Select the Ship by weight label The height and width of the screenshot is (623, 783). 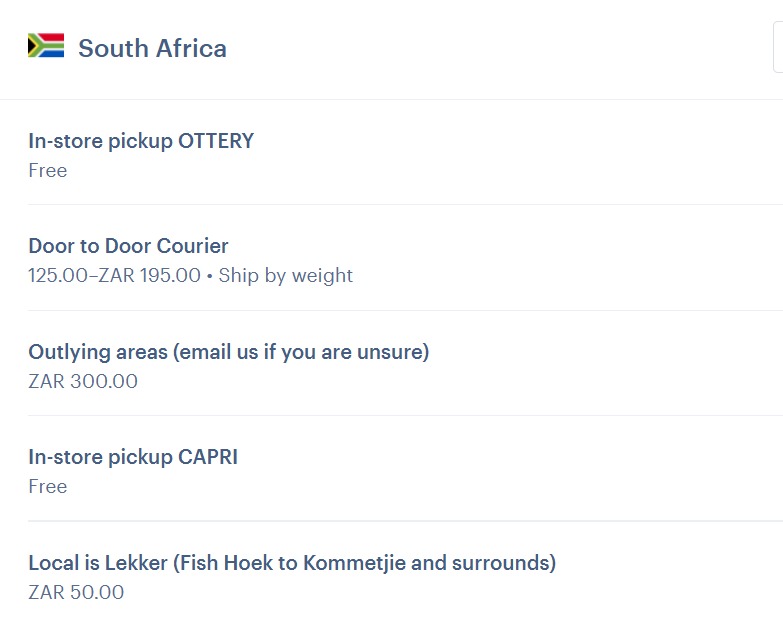click(286, 276)
